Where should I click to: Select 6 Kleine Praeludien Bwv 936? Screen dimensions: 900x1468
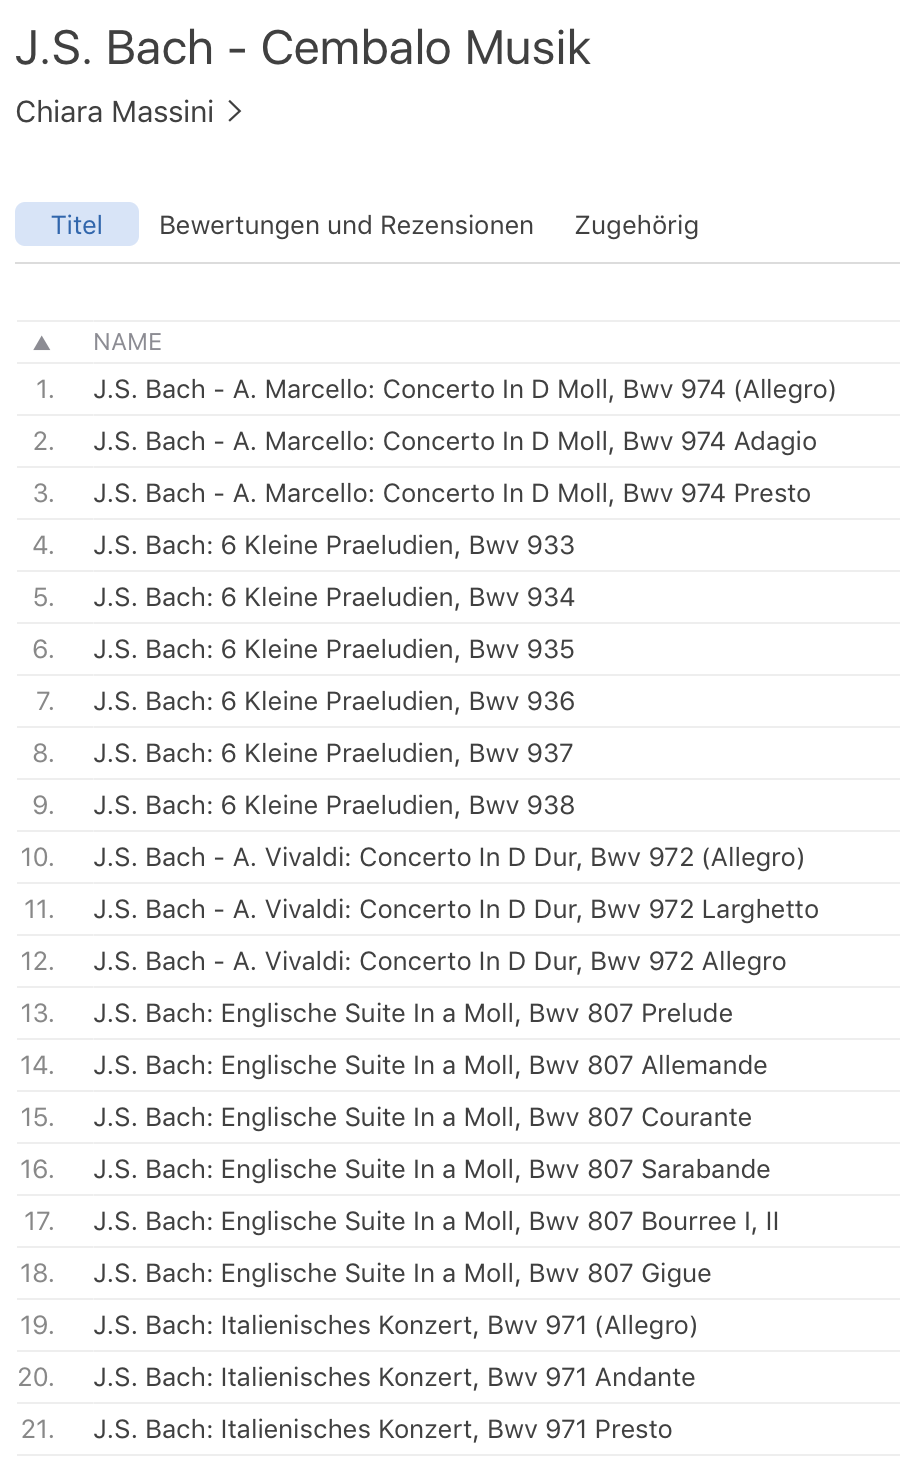(333, 701)
